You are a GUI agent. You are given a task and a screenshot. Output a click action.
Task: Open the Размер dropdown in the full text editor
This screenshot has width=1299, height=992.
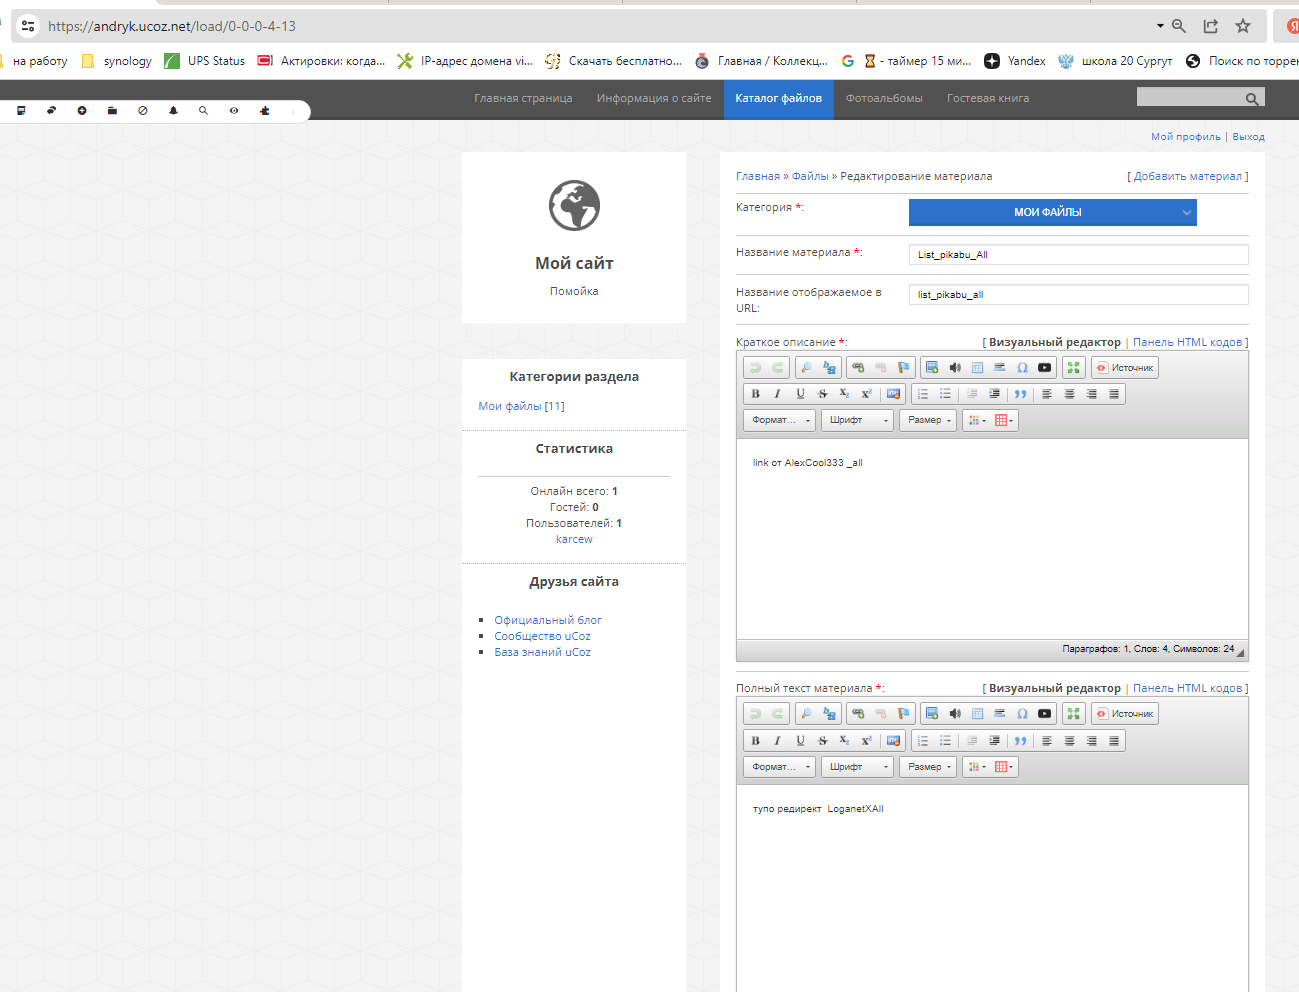pyautogui.click(x=929, y=767)
